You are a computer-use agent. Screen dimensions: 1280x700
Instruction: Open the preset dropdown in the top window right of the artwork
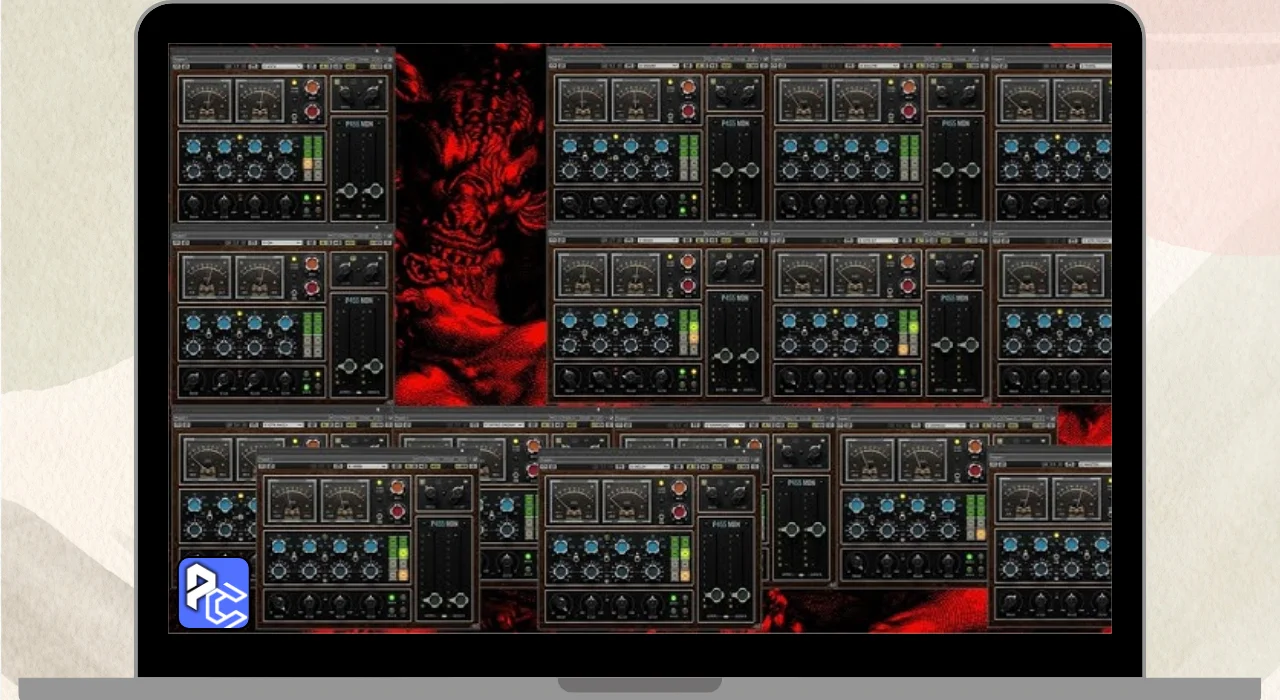658,66
